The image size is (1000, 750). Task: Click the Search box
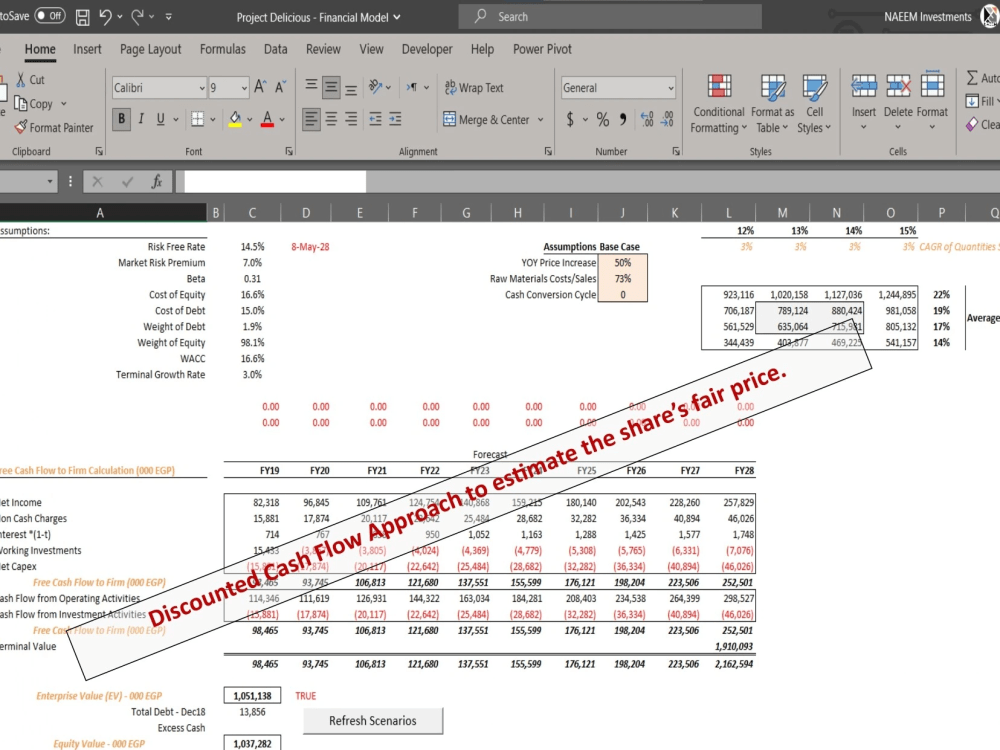(610, 17)
